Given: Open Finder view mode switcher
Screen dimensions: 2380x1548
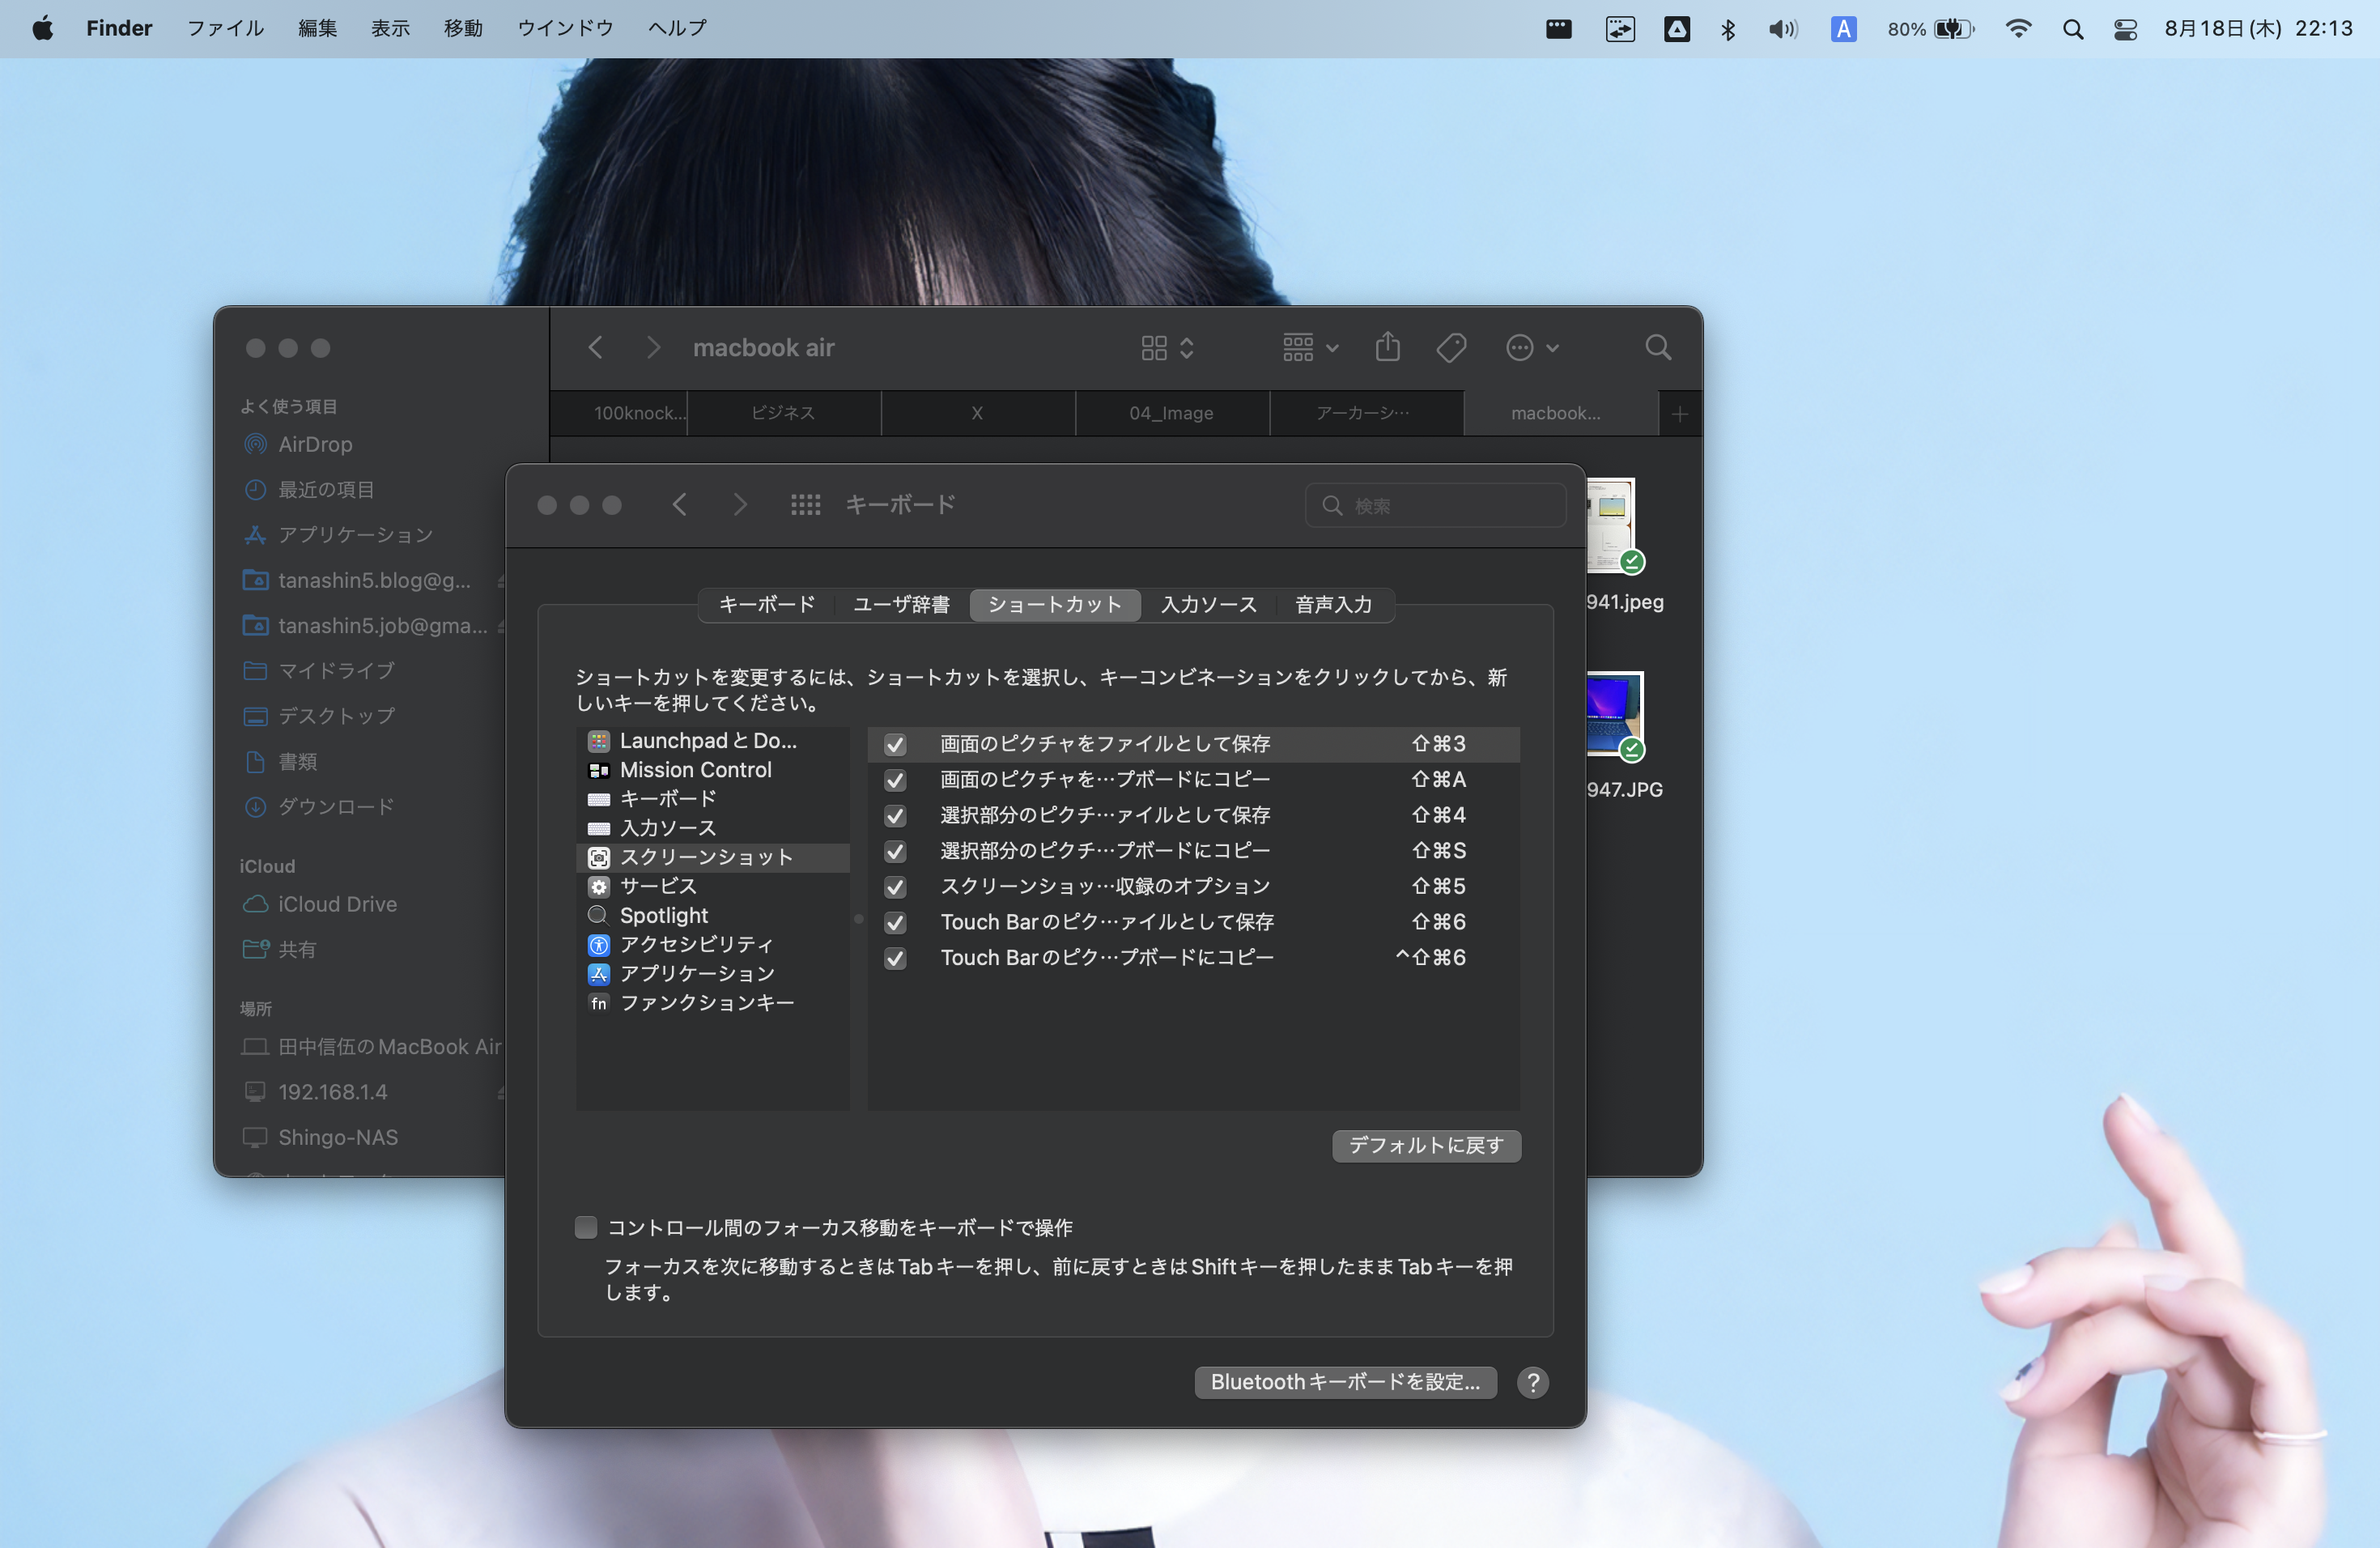Looking at the screenshot, I should point(1168,348).
